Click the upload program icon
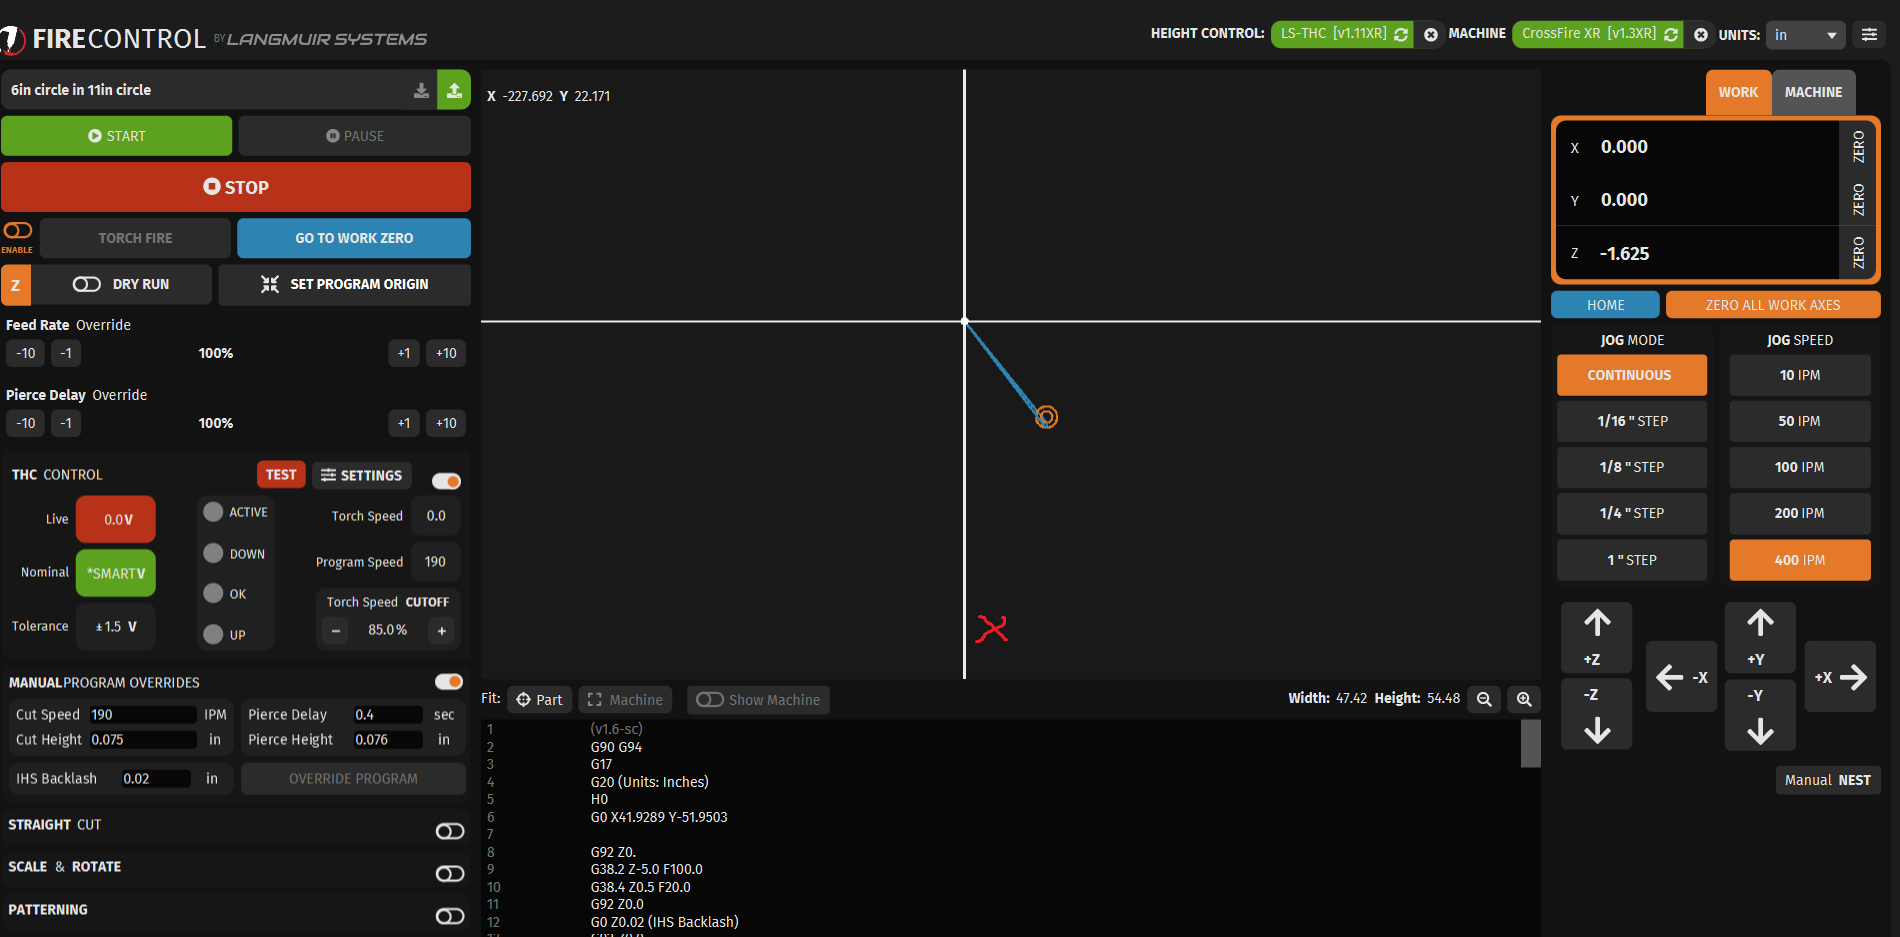 coord(454,90)
